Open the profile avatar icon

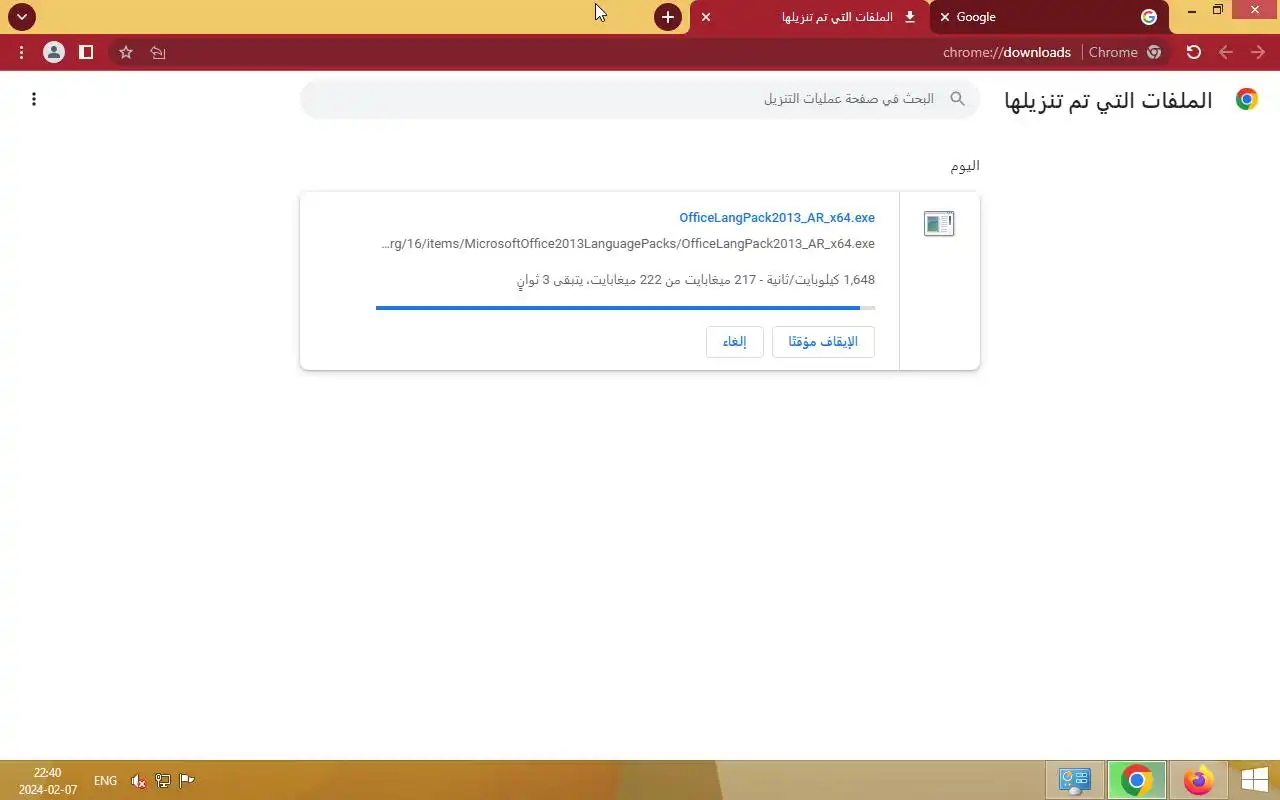pos(54,52)
